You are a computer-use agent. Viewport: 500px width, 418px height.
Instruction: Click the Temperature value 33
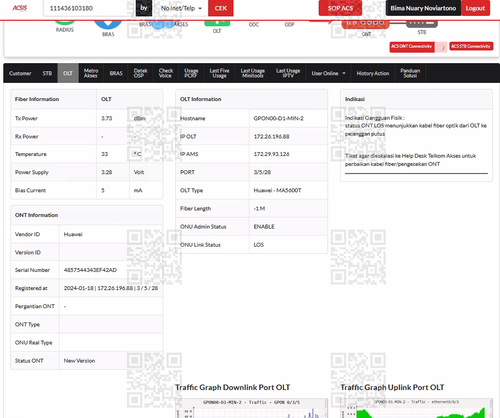[x=104, y=154]
